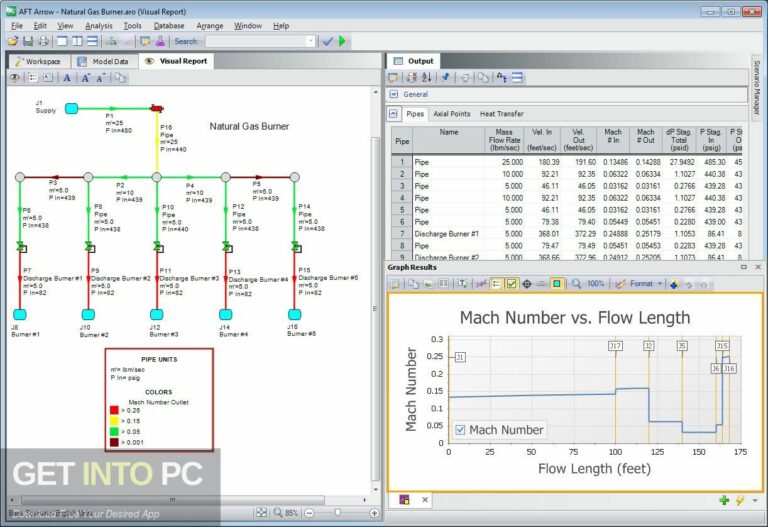This screenshot has width=768, height=527.
Task: Open the Arrange menu
Action: pos(210,25)
